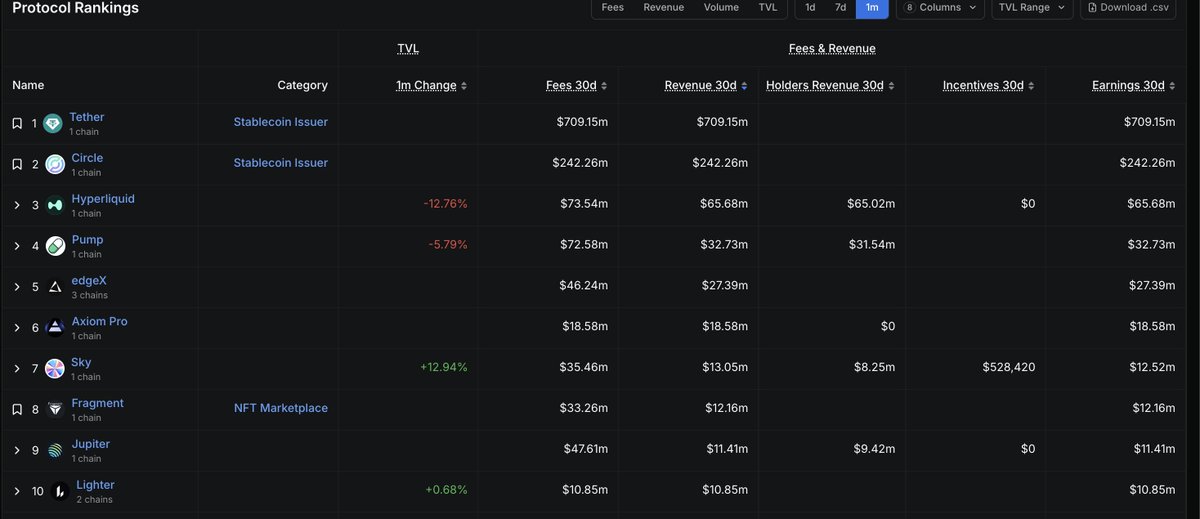This screenshot has height=519, width=1200.
Task: Click the Jupiter logo icon
Action: point(57,450)
